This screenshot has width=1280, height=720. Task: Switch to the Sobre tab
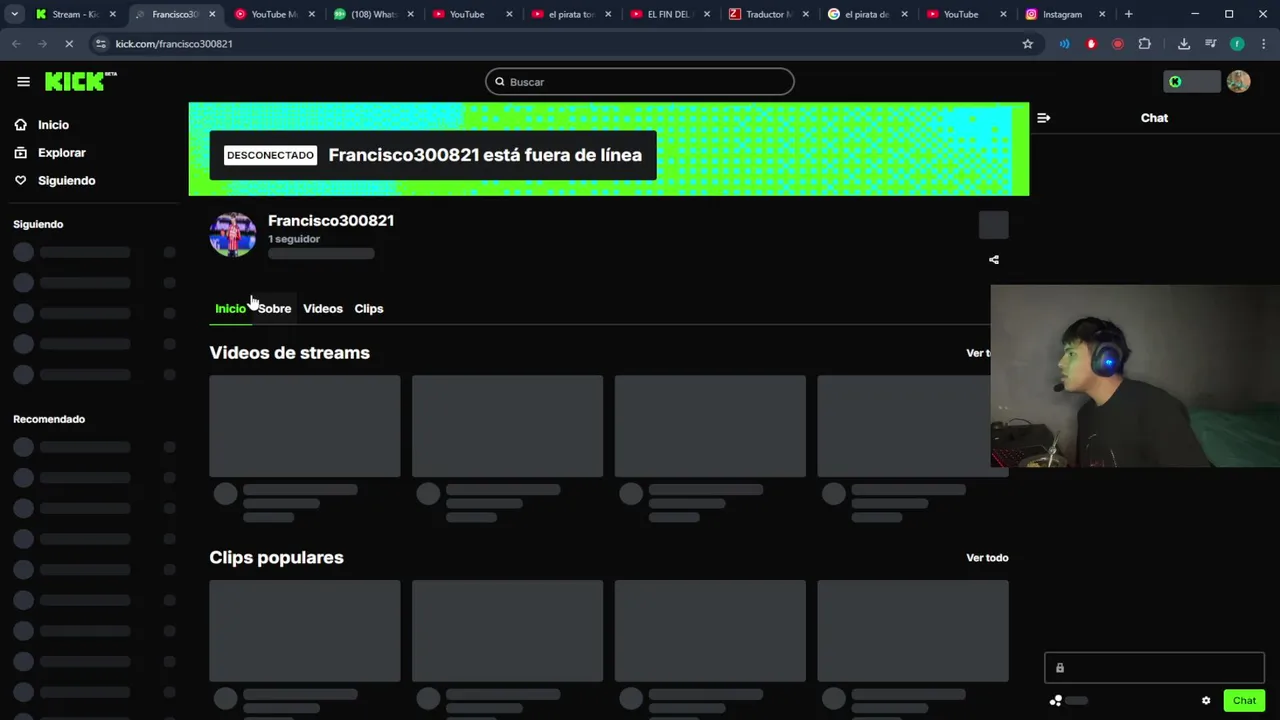(275, 309)
